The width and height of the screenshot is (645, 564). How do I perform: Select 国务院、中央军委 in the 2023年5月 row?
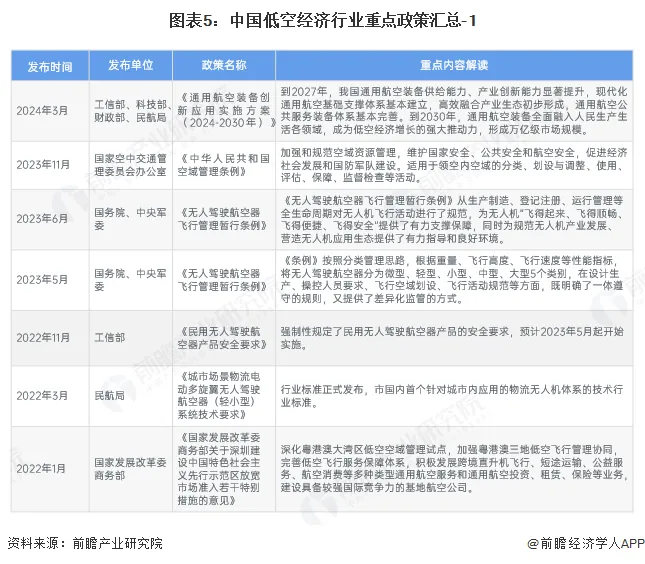(x=130, y=280)
